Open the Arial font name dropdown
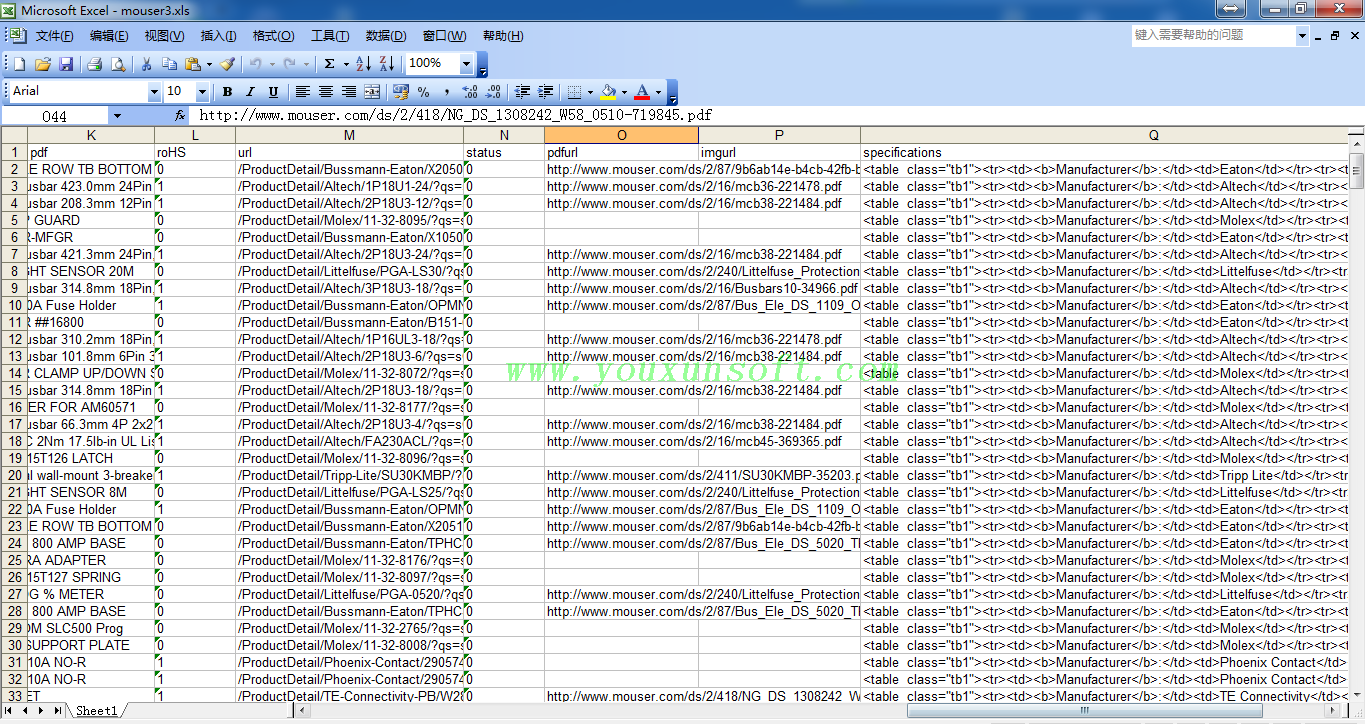Screen dimensions: 1365x724 pyautogui.click(x=154, y=92)
